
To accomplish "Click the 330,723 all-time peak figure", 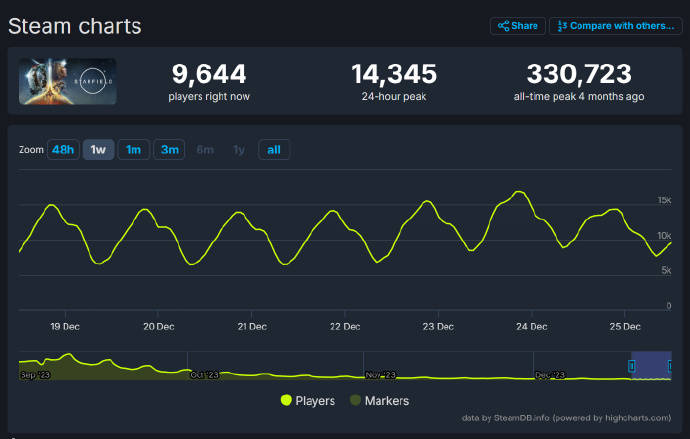I will pyautogui.click(x=579, y=74).
